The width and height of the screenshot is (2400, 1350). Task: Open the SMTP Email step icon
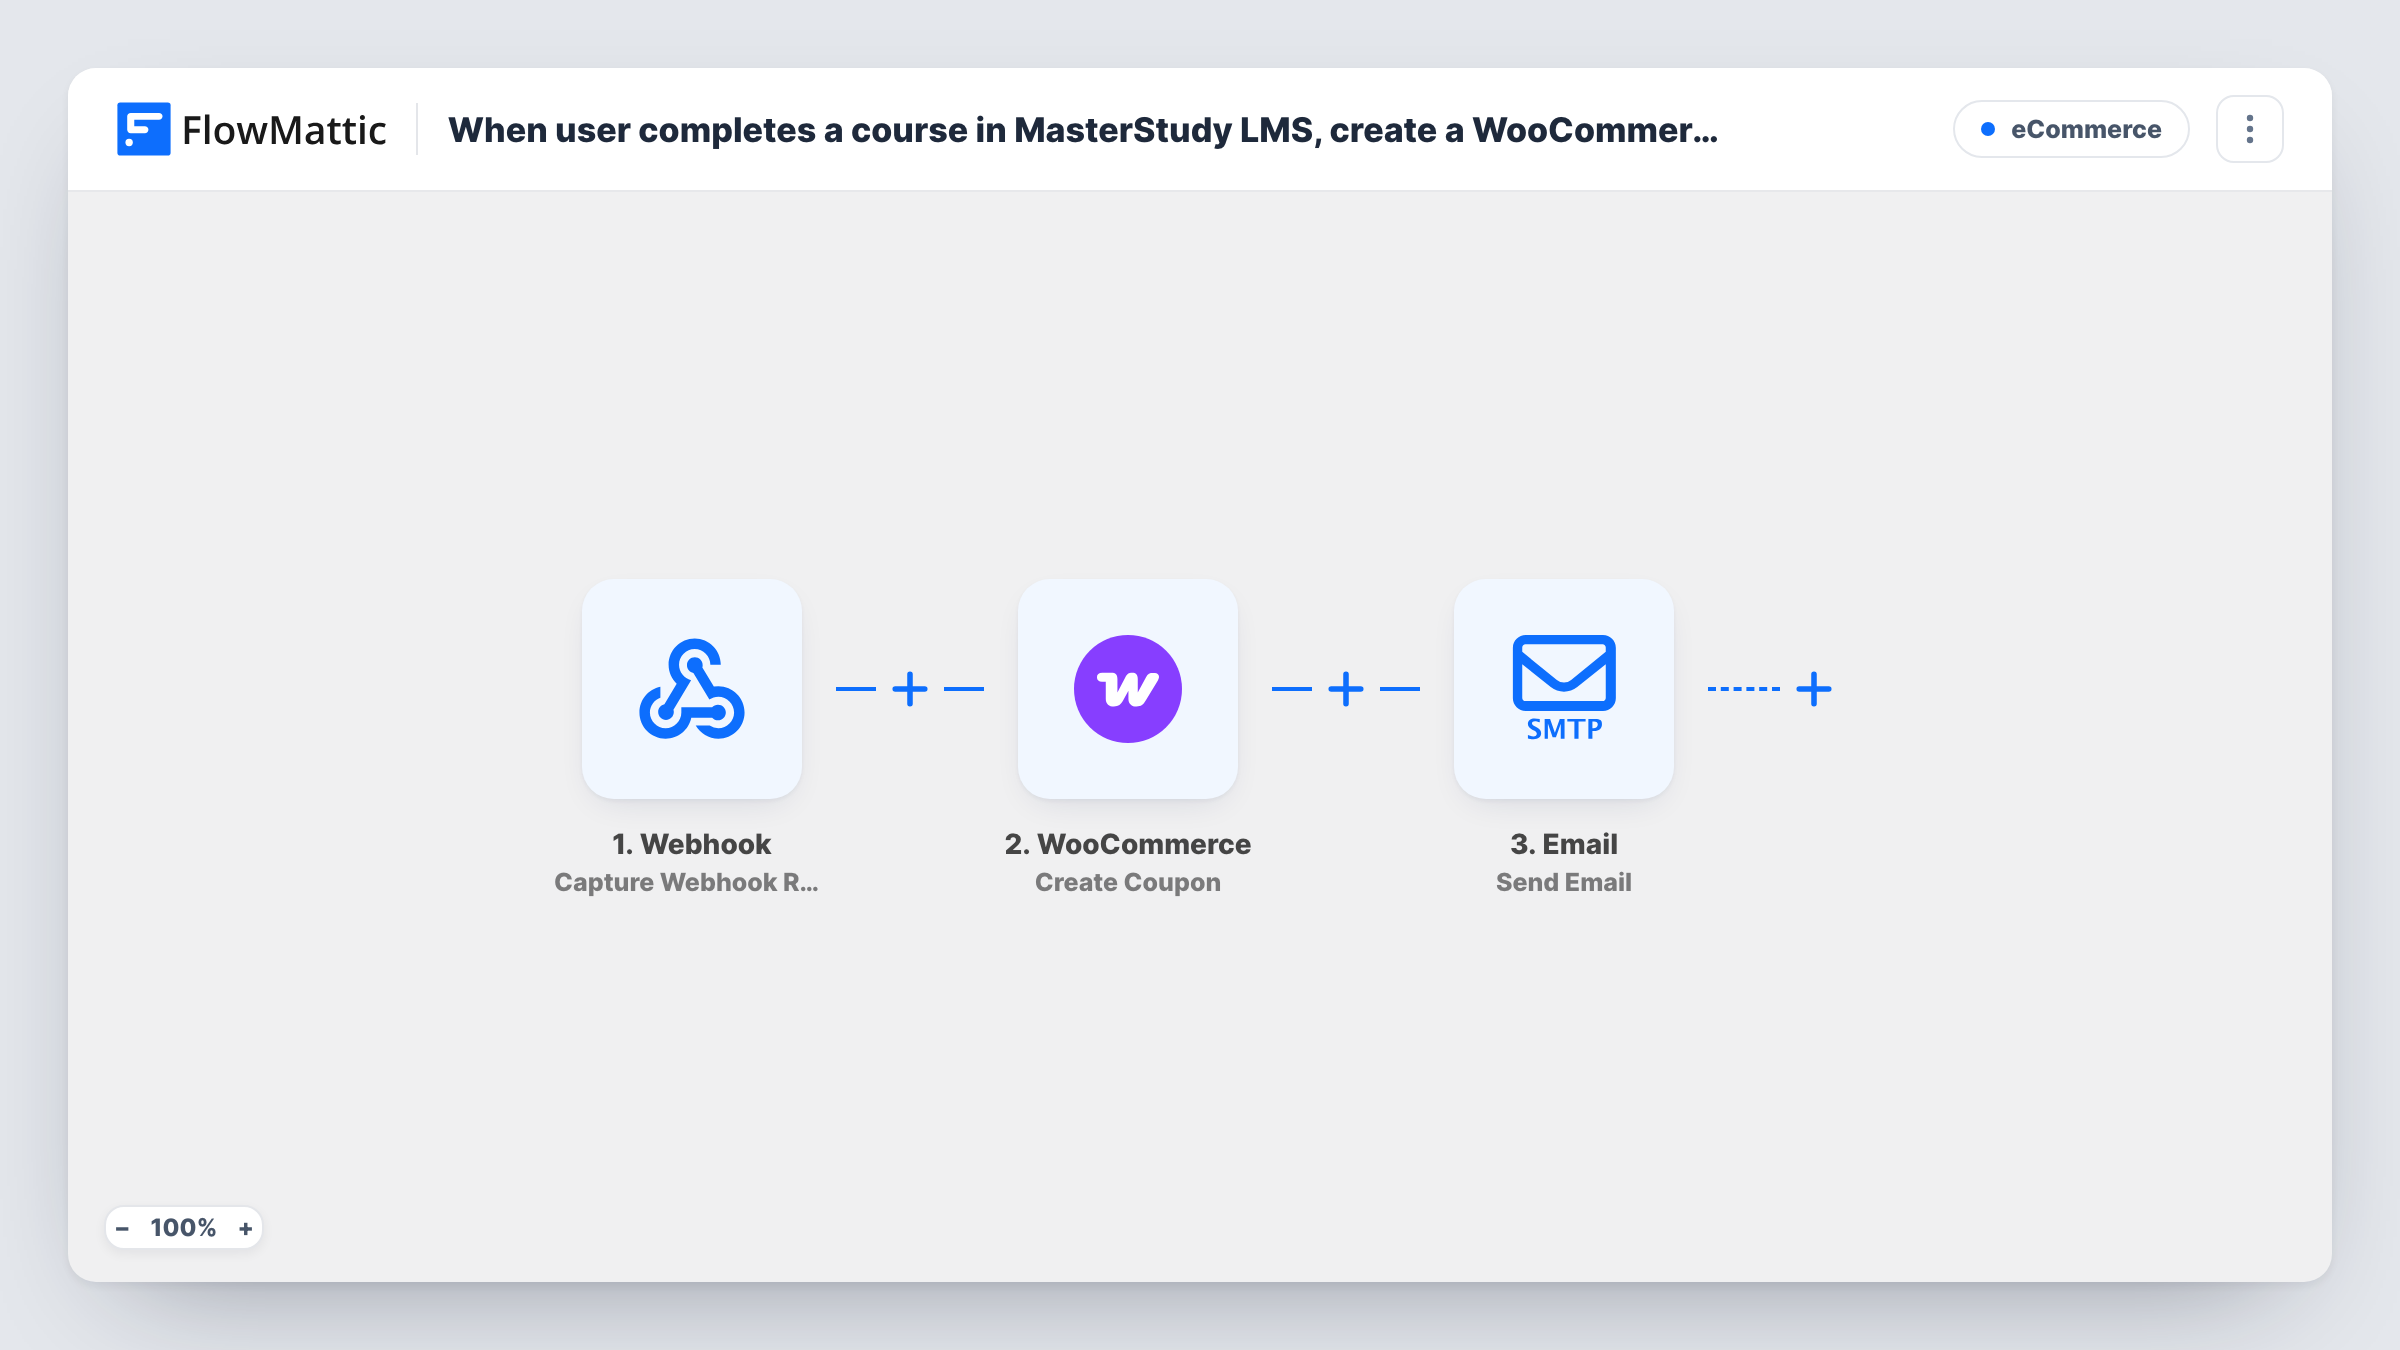1564,689
